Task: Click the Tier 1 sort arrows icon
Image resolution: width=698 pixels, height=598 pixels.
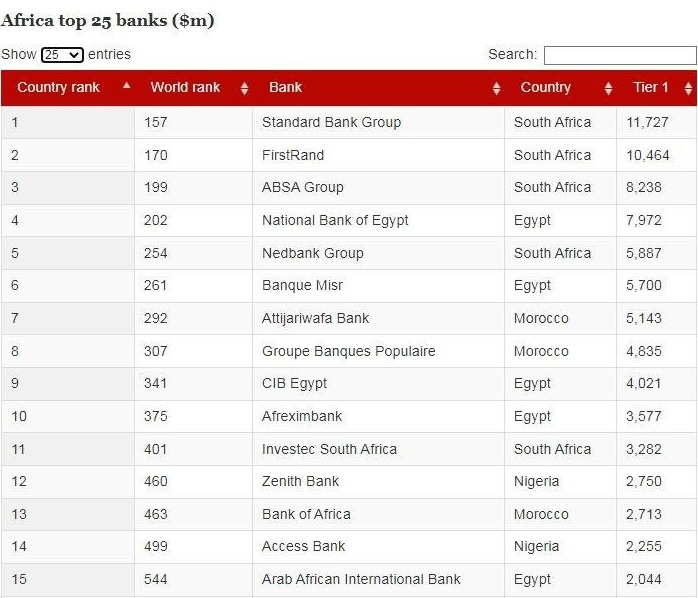Action: pos(689,88)
